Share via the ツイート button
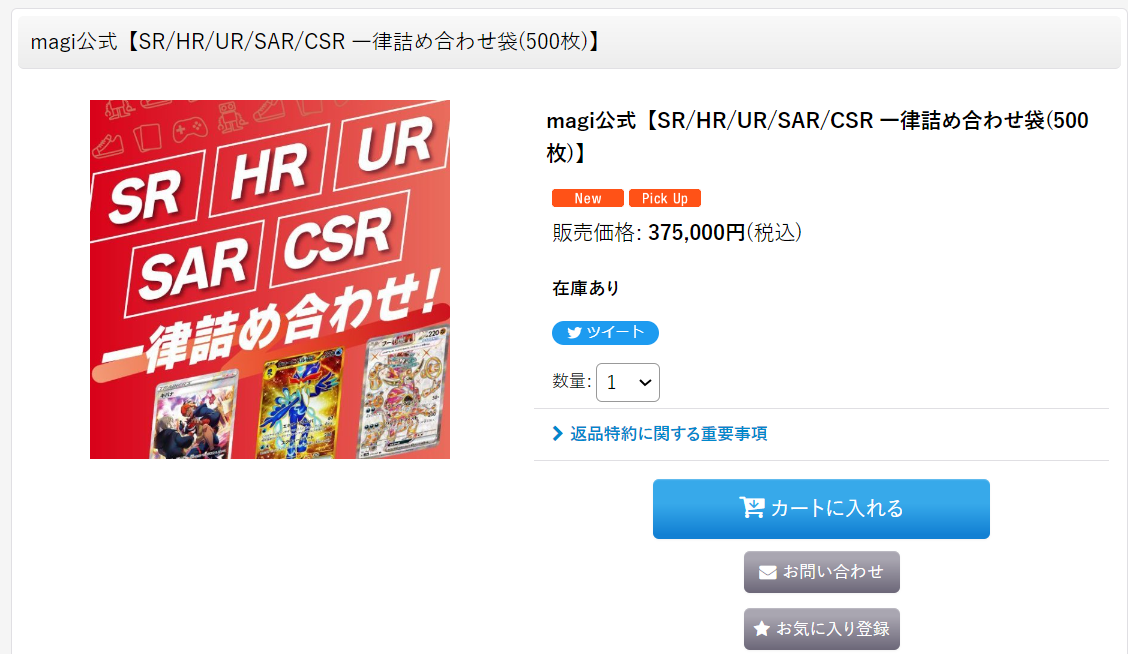Screen dimensions: 1128x654 (x=605, y=333)
